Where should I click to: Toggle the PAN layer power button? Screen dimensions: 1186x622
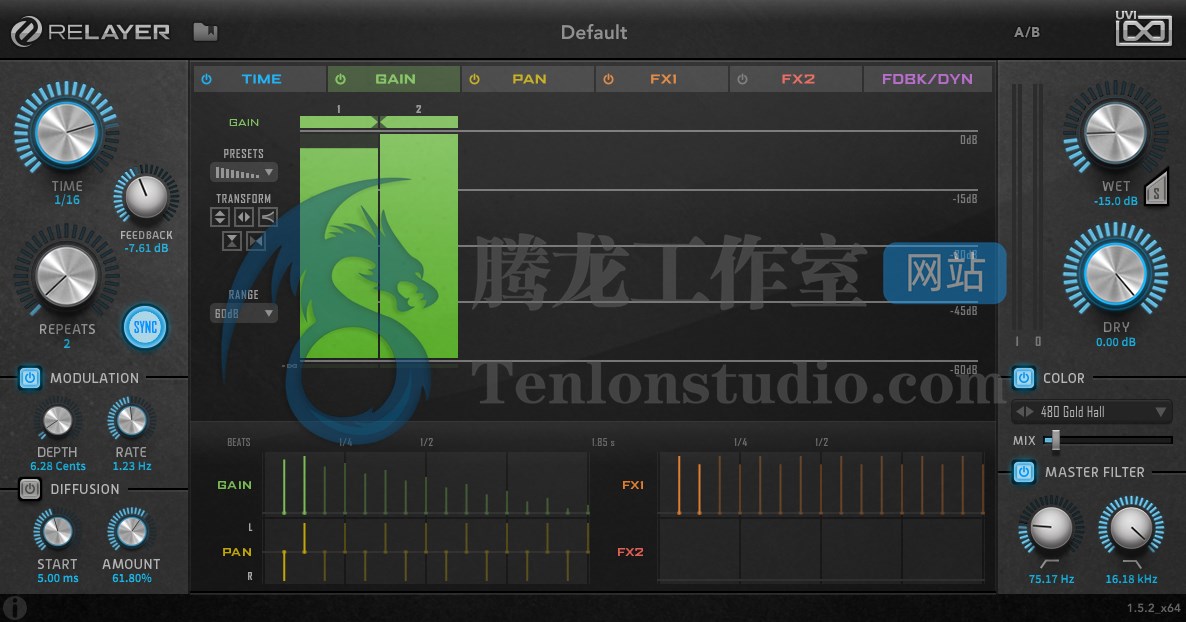point(474,79)
